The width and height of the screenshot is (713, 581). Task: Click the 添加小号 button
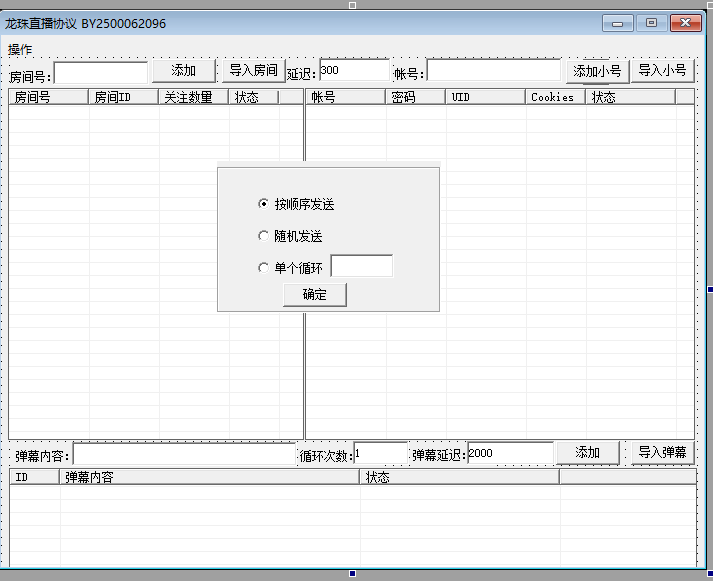597,71
